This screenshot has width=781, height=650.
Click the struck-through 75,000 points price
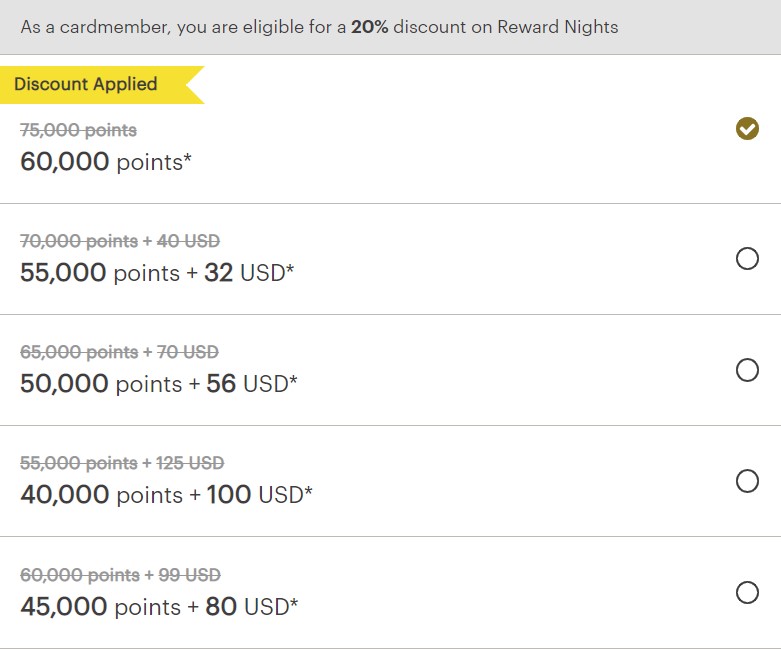click(78, 130)
